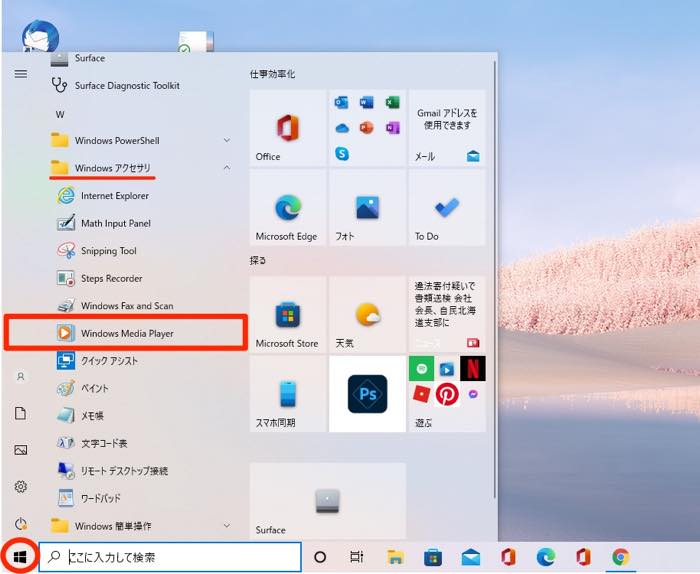Open Settings gear in Start sidebar

click(21, 487)
